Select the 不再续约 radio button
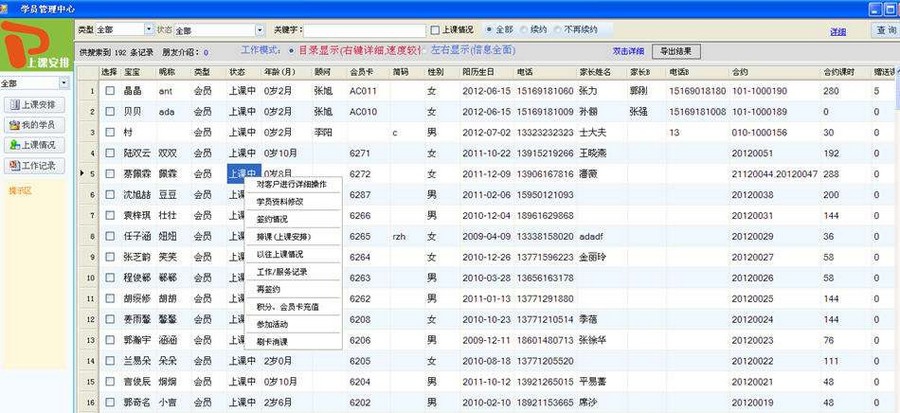The height and width of the screenshot is (413, 900). (557, 29)
